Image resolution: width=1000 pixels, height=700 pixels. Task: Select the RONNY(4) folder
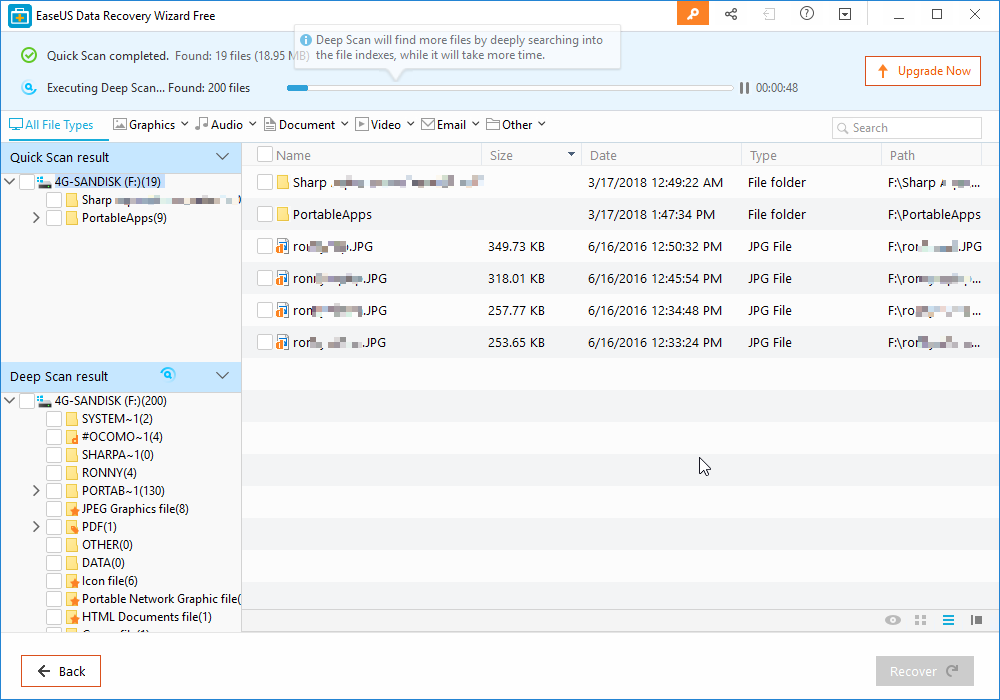109,472
